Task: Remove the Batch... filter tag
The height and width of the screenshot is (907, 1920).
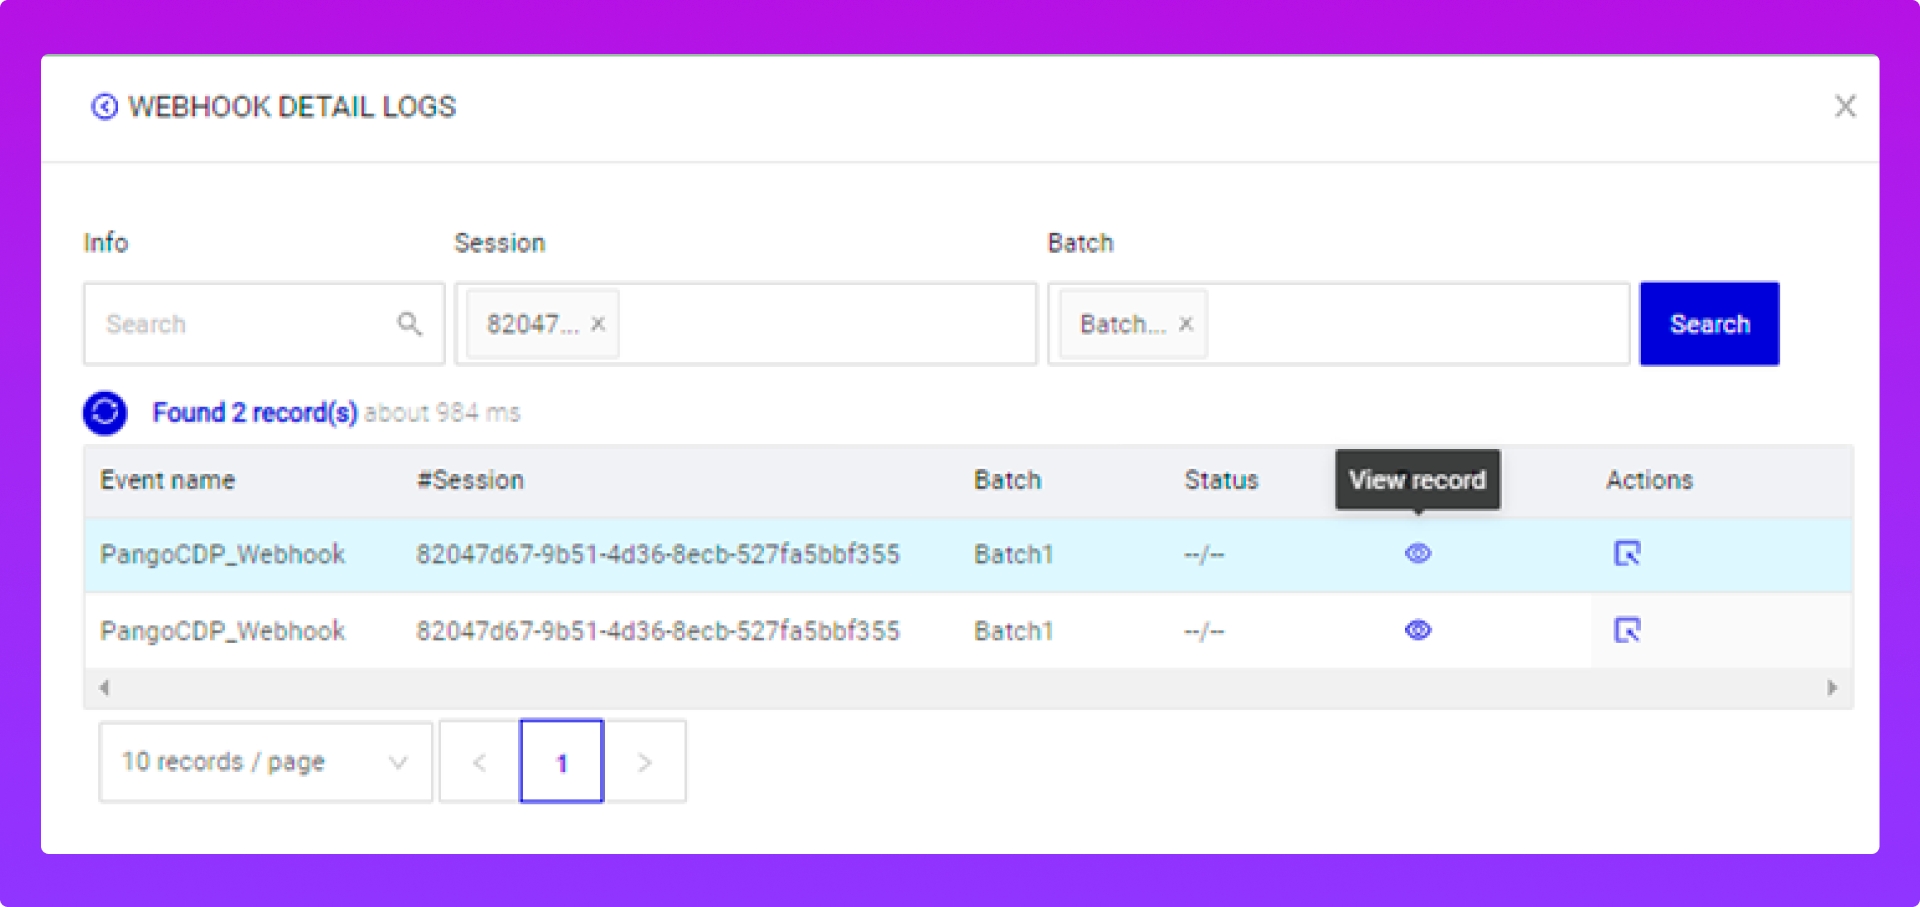Action: coord(1186,324)
